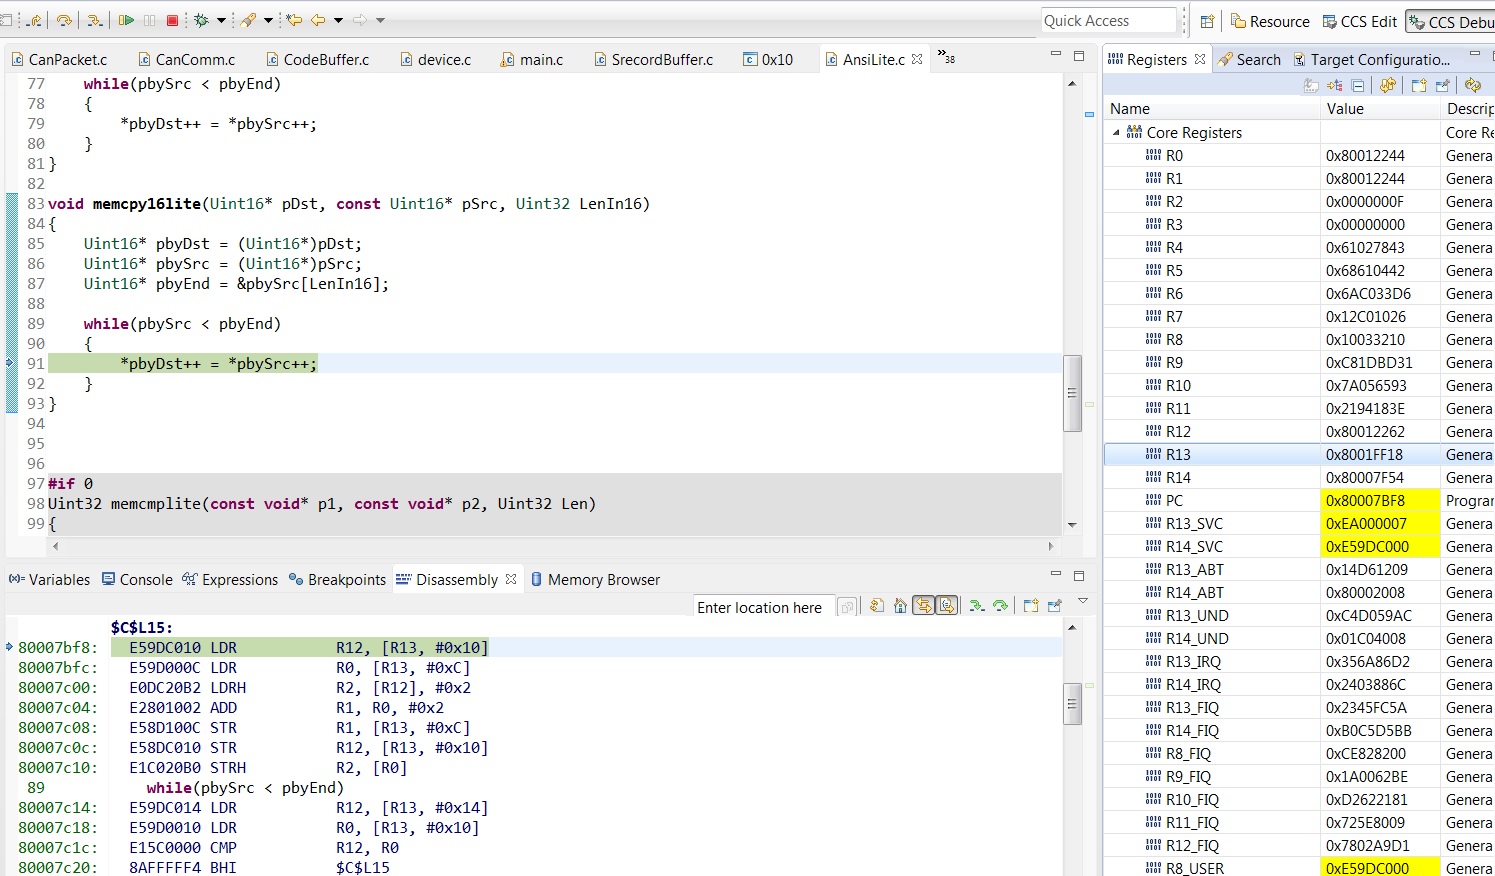Focus the Quick Access field
This screenshot has width=1495, height=876.
pos(1109,21)
